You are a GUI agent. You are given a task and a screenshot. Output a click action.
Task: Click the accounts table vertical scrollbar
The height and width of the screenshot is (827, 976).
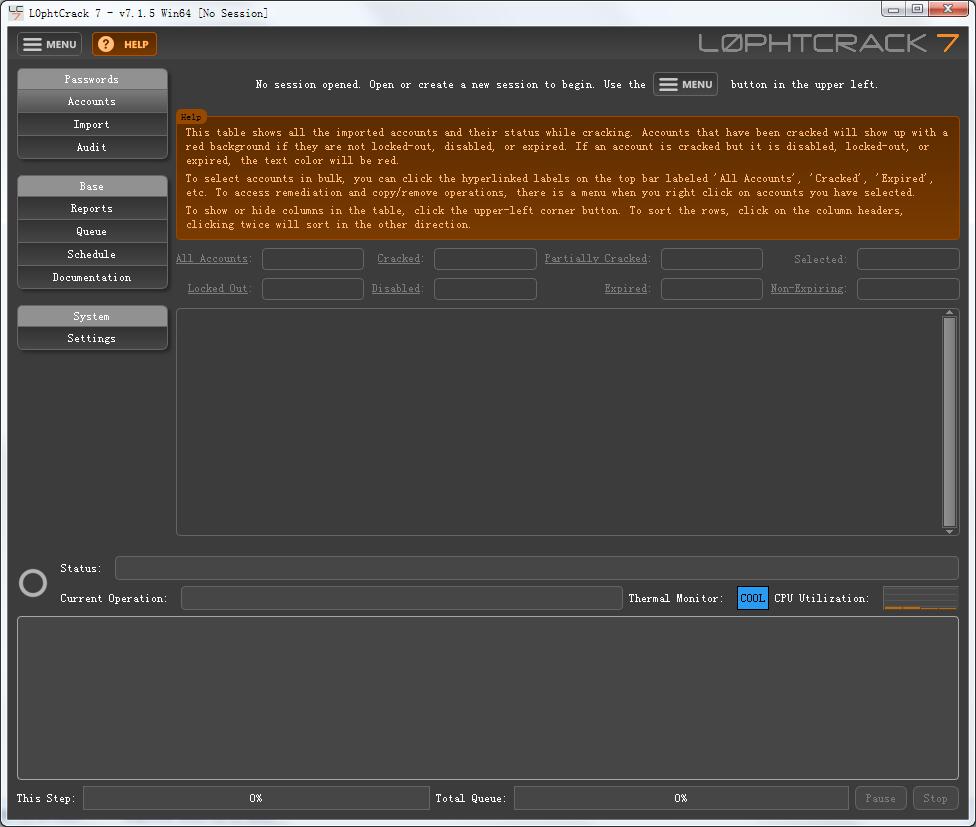[949, 420]
